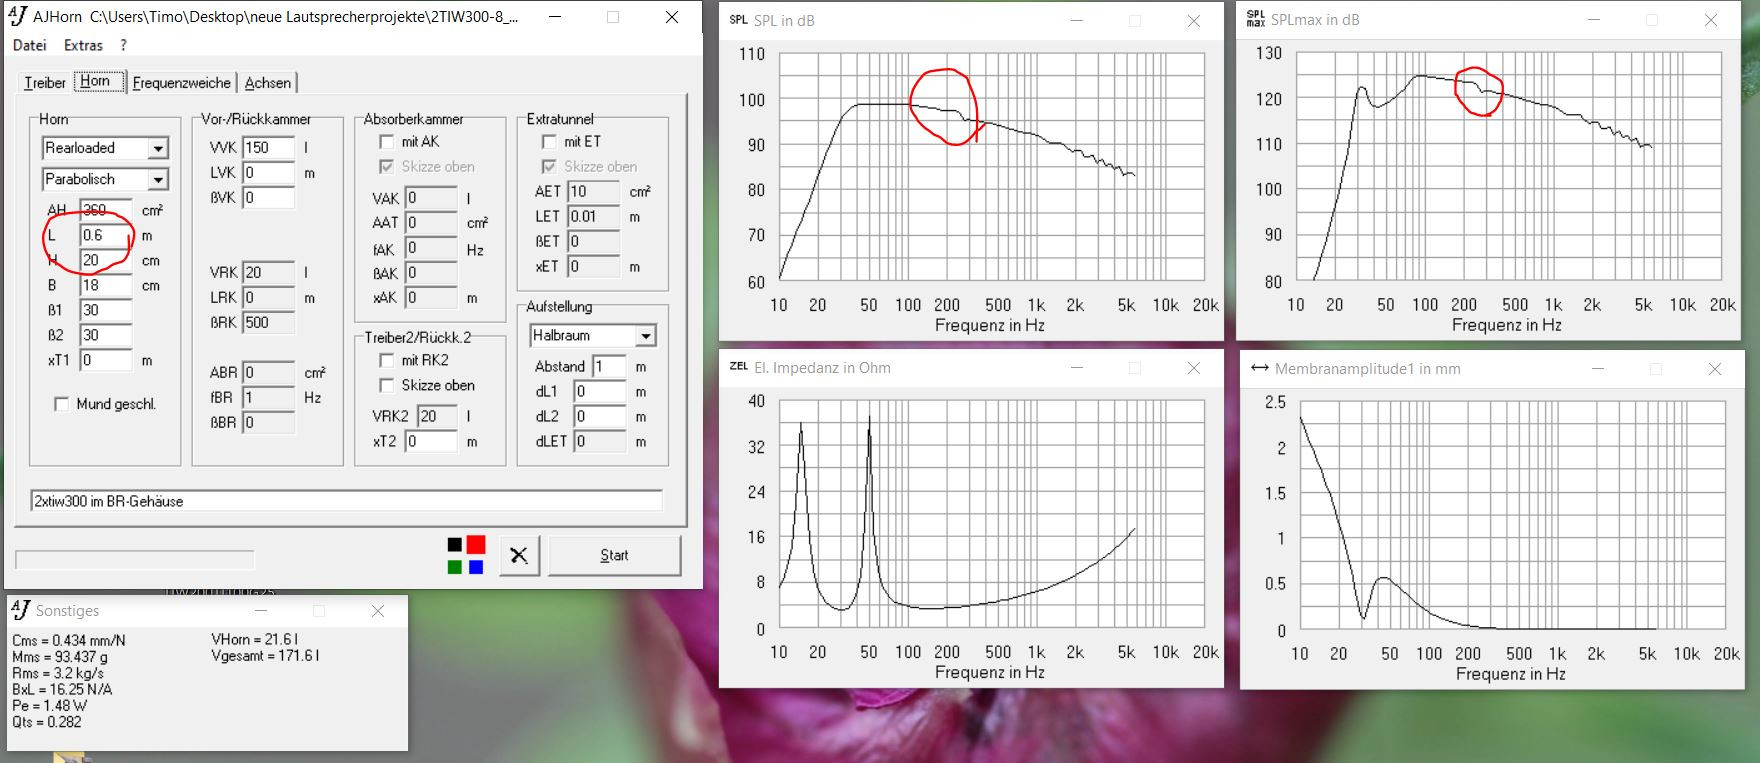
Task: Close the SPLmax in dB graph window
Action: [1711, 20]
